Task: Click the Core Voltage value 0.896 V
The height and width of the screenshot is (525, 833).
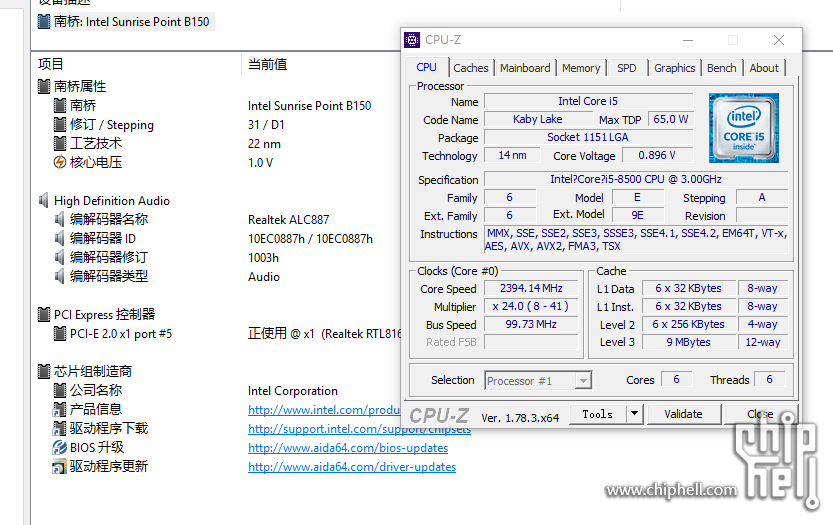Action: tap(657, 155)
